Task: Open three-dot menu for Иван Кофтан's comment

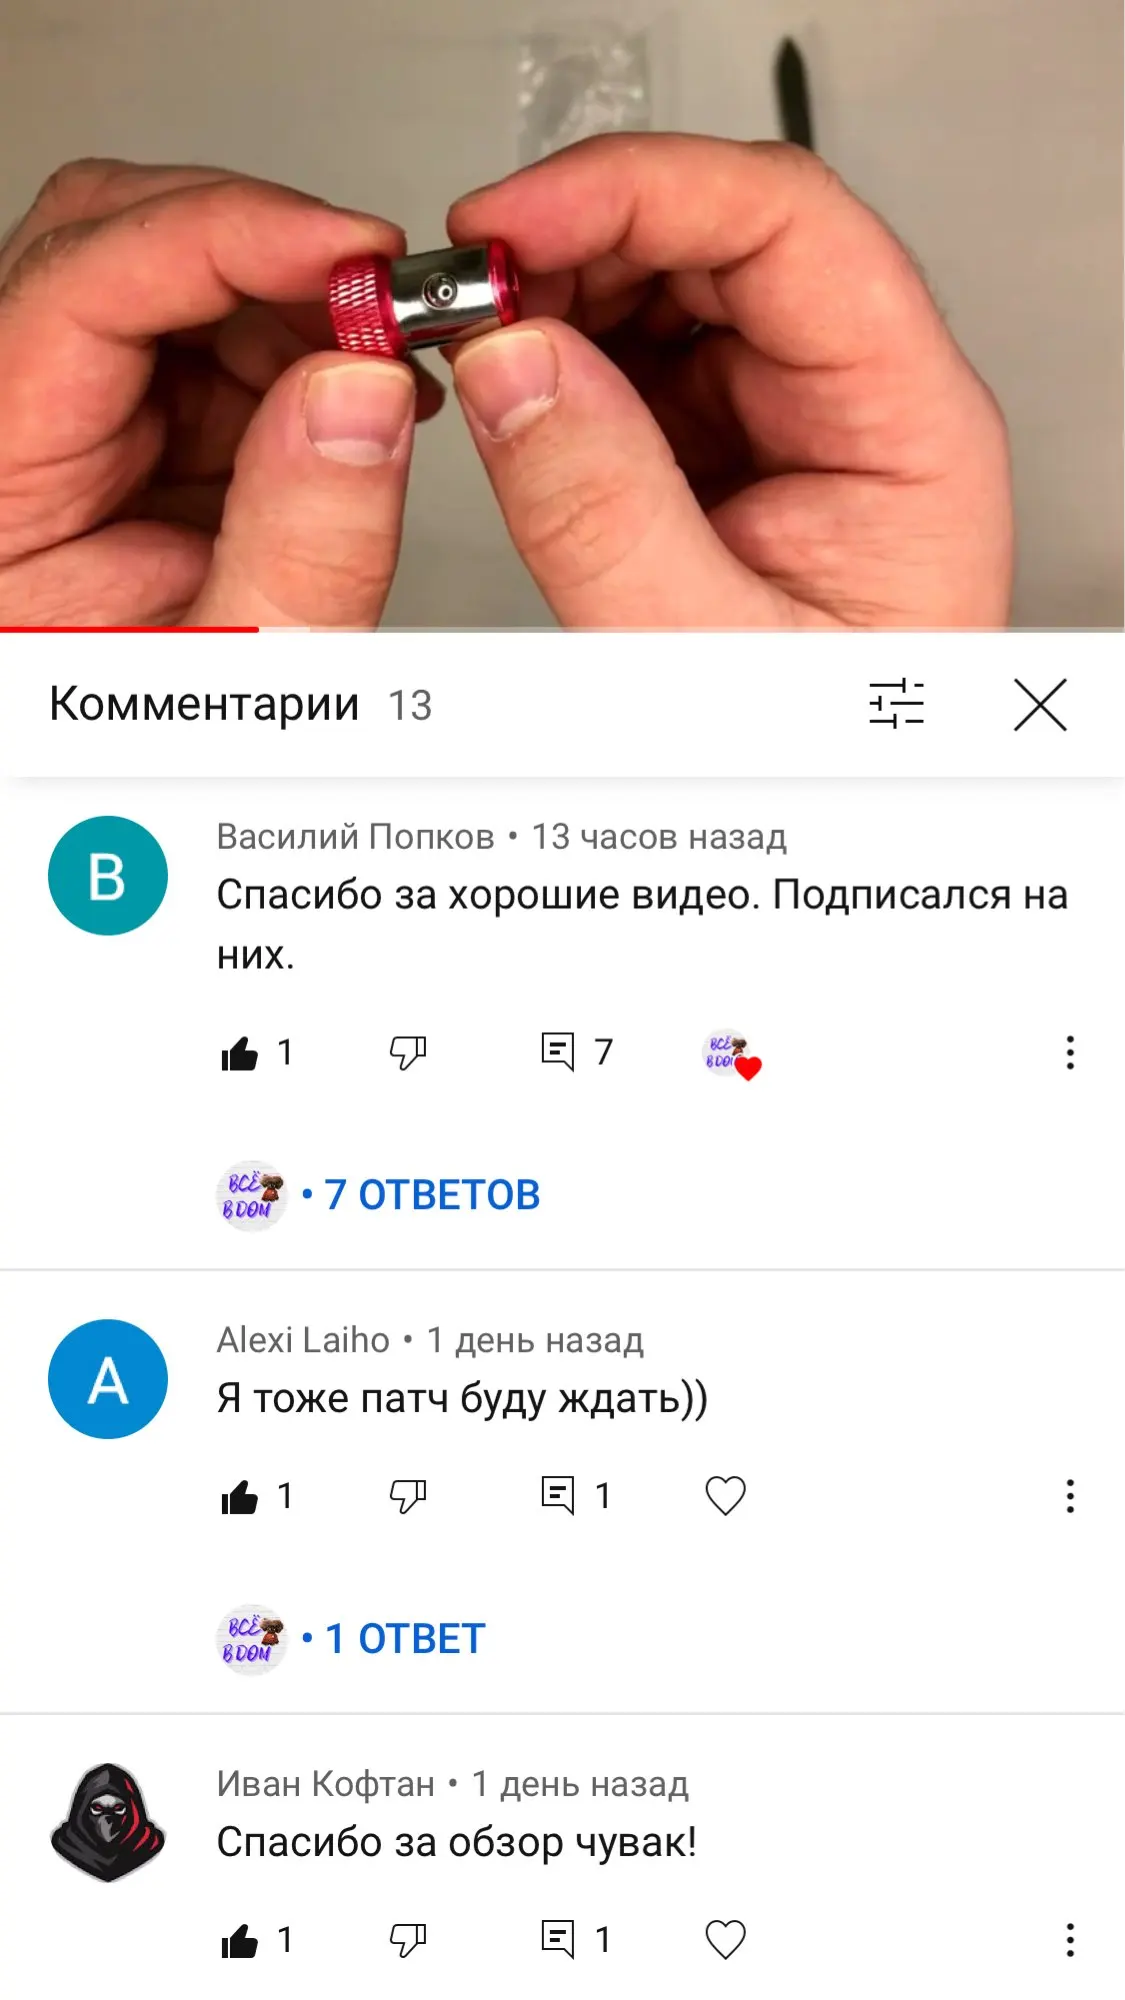Action: click(x=1070, y=1941)
